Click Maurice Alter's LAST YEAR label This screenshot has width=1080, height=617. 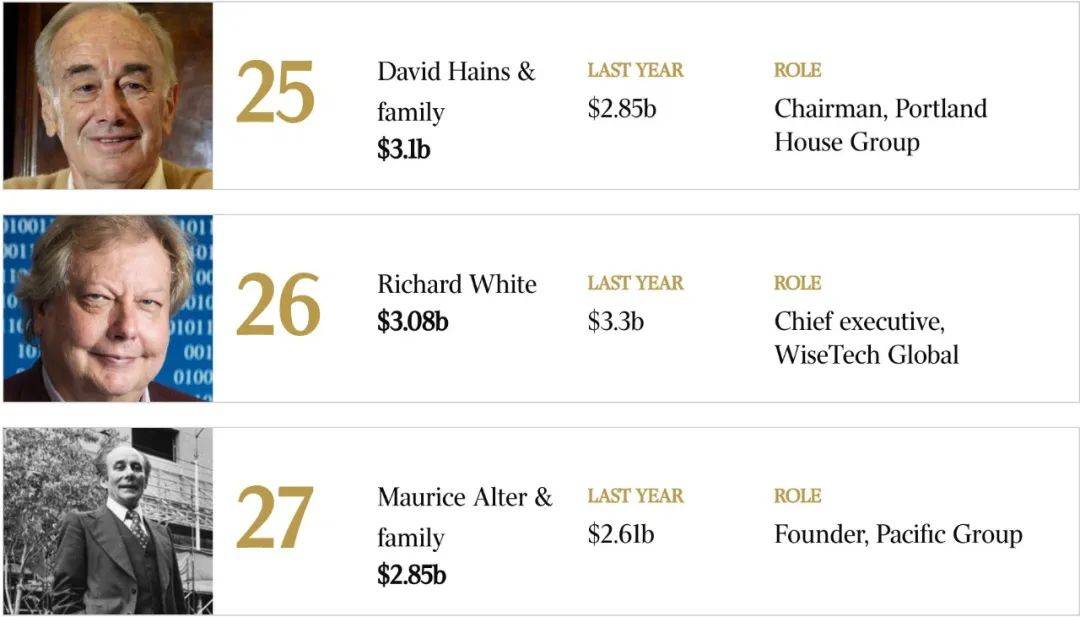(x=636, y=496)
